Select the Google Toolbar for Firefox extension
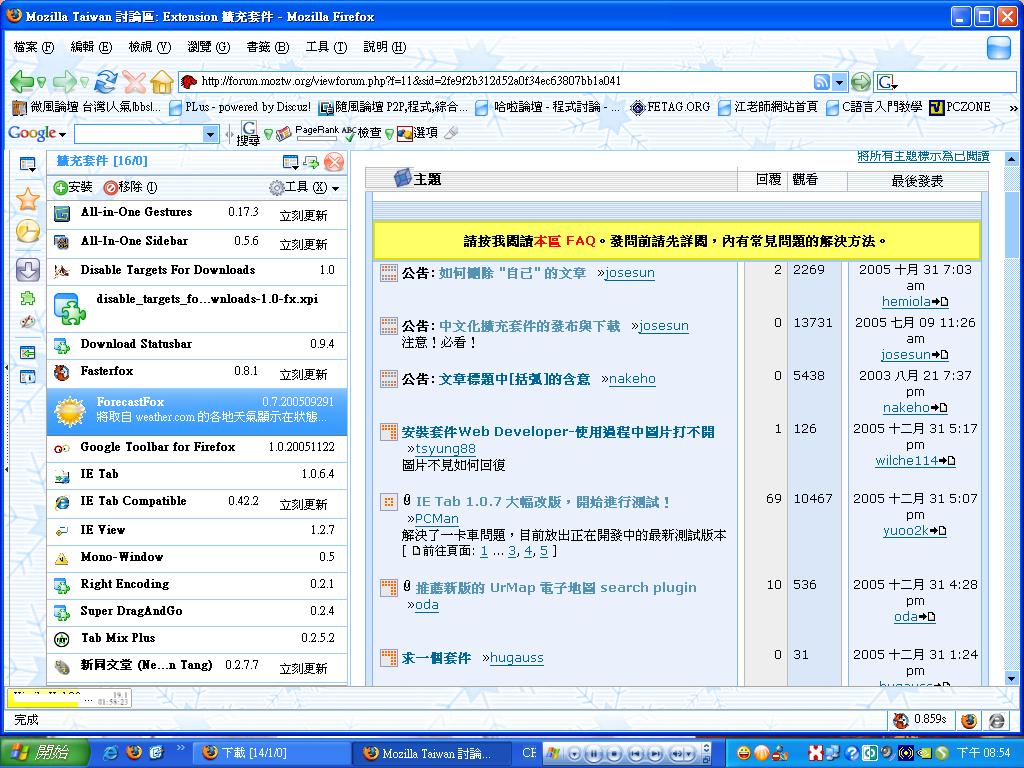This screenshot has height=768, width=1024. point(197,448)
